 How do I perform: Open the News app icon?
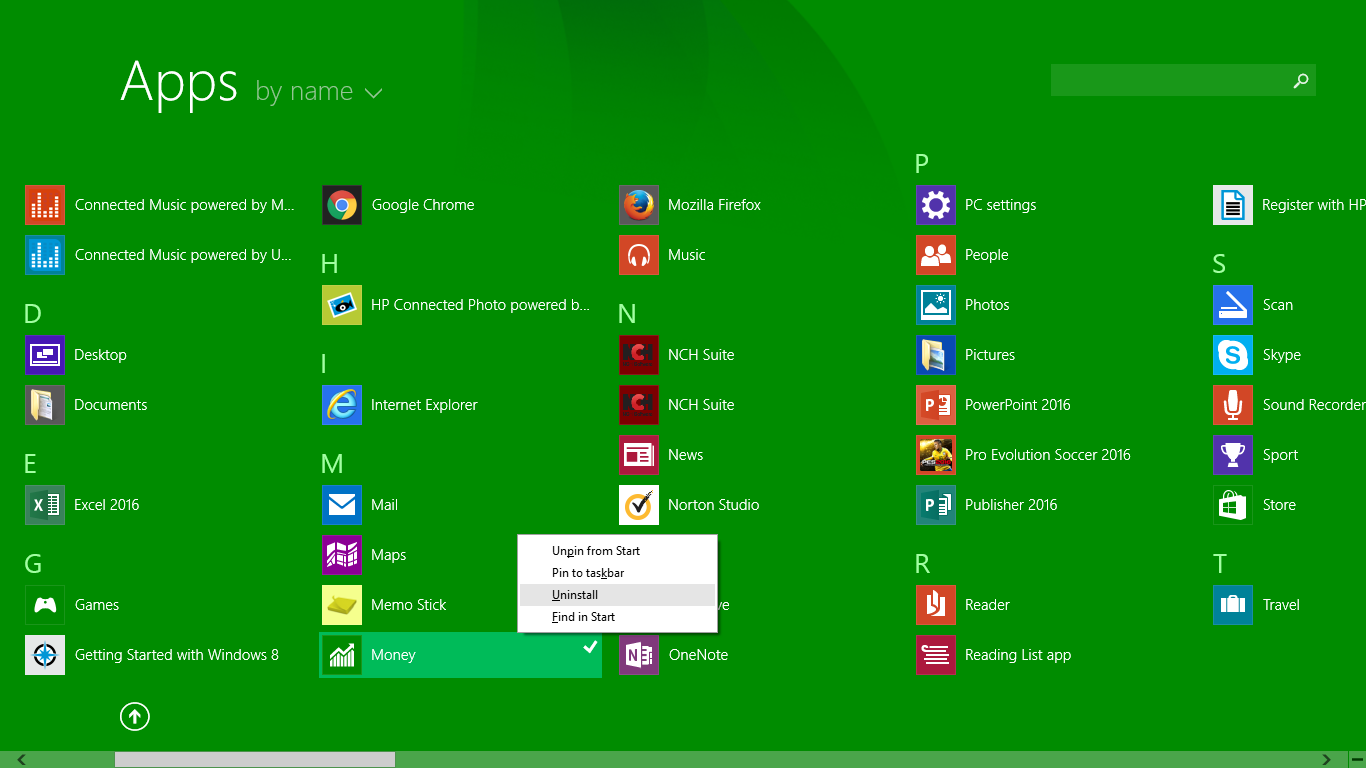pos(639,455)
